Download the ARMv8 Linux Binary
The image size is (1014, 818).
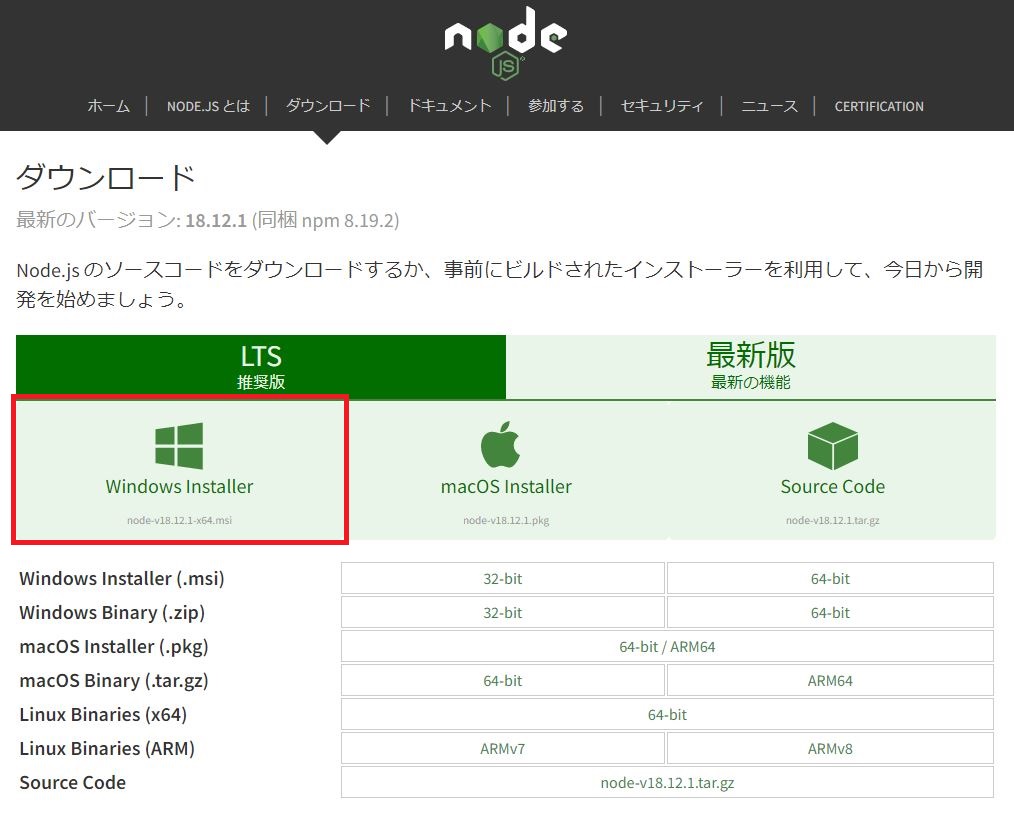click(830, 748)
